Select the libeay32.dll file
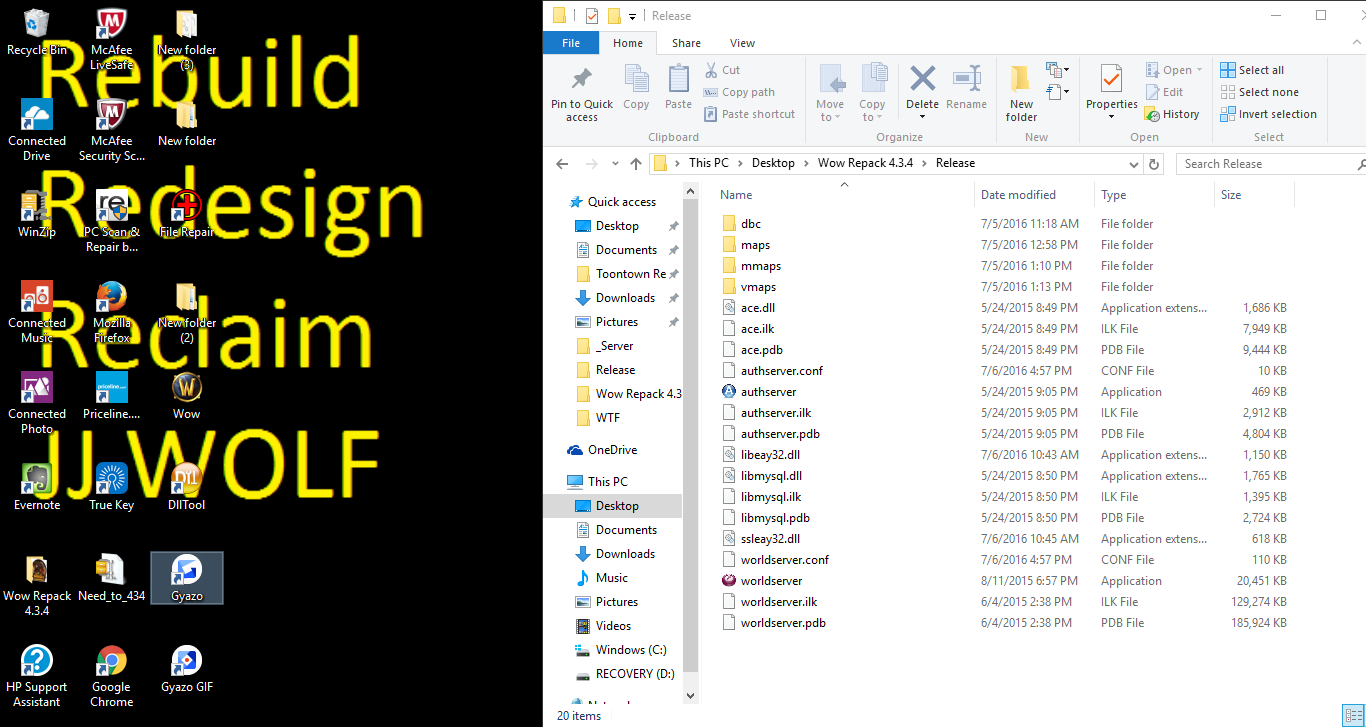The image size is (1366, 727). 770,455
